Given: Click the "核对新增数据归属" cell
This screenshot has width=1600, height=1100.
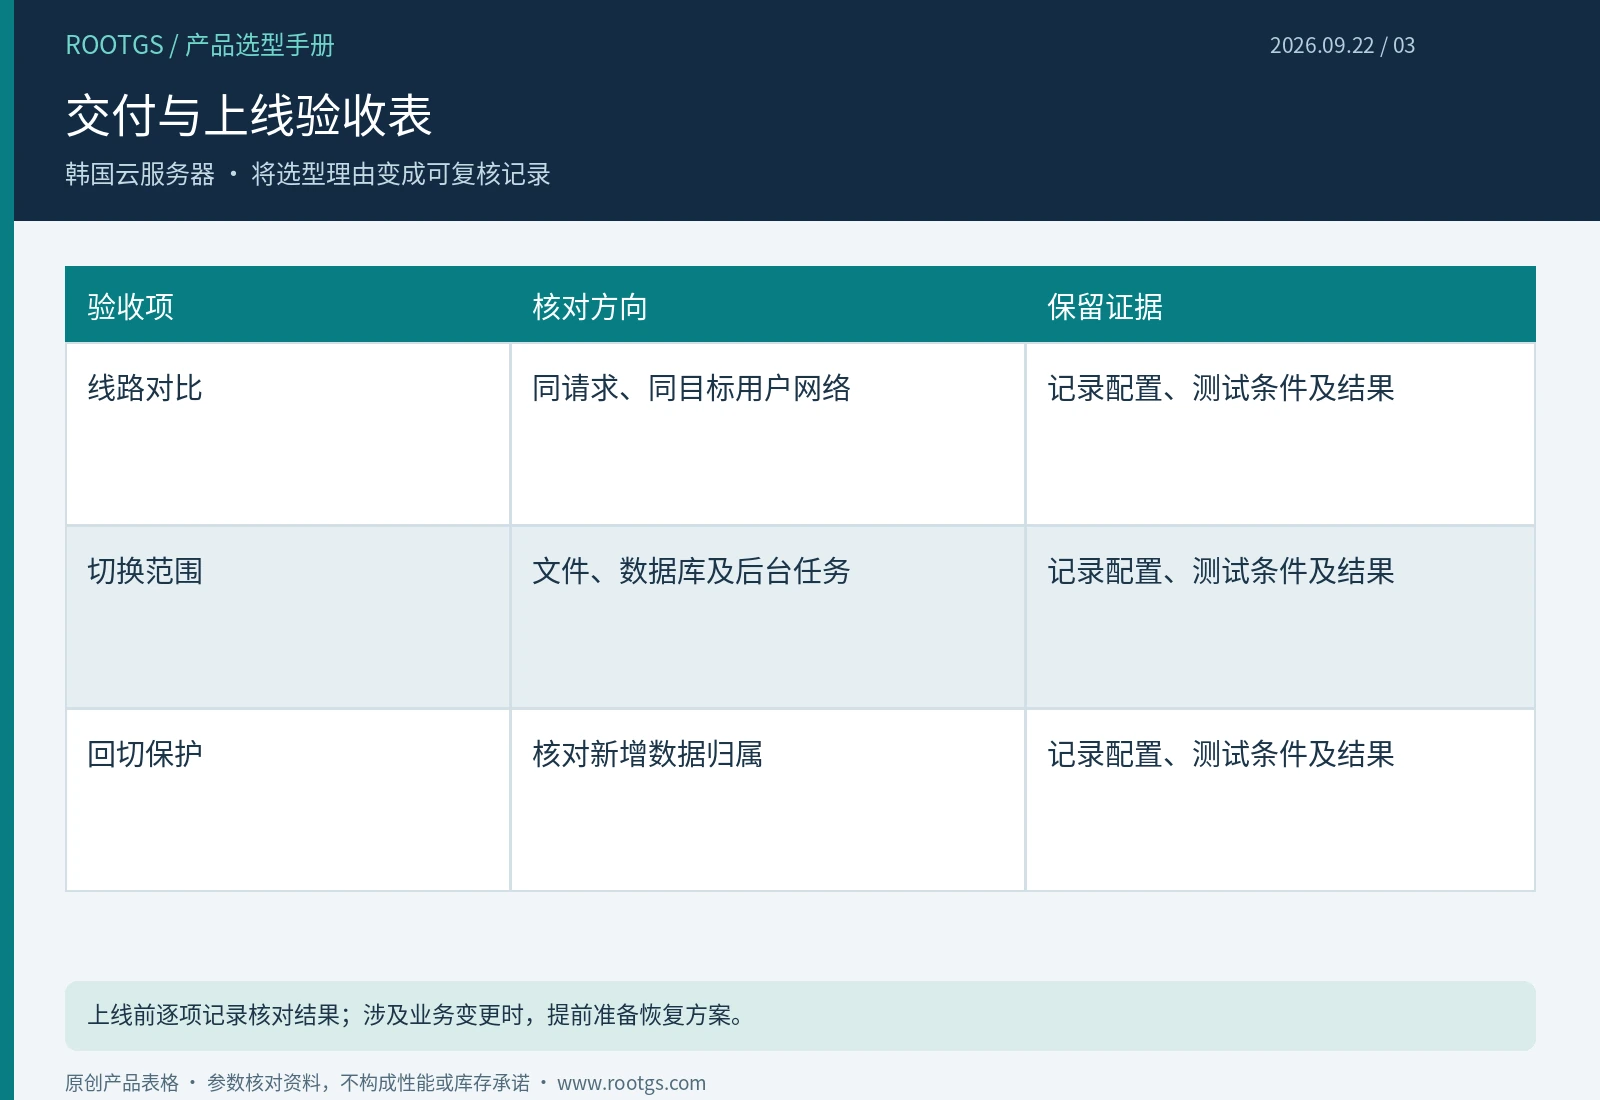Looking at the screenshot, I should pyautogui.click(x=768, y=800).
